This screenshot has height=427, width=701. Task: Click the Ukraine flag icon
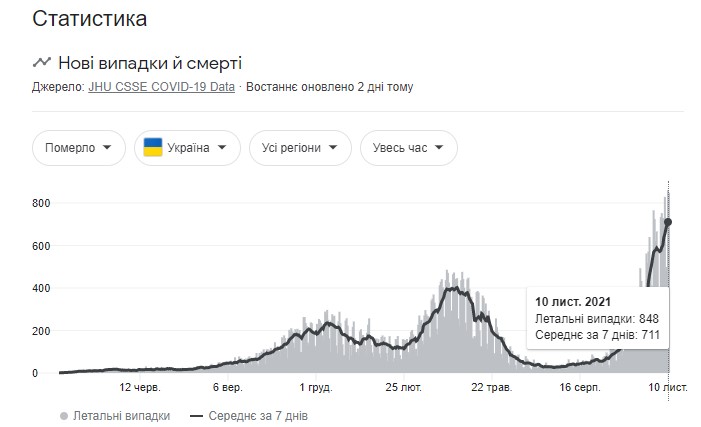154,148
